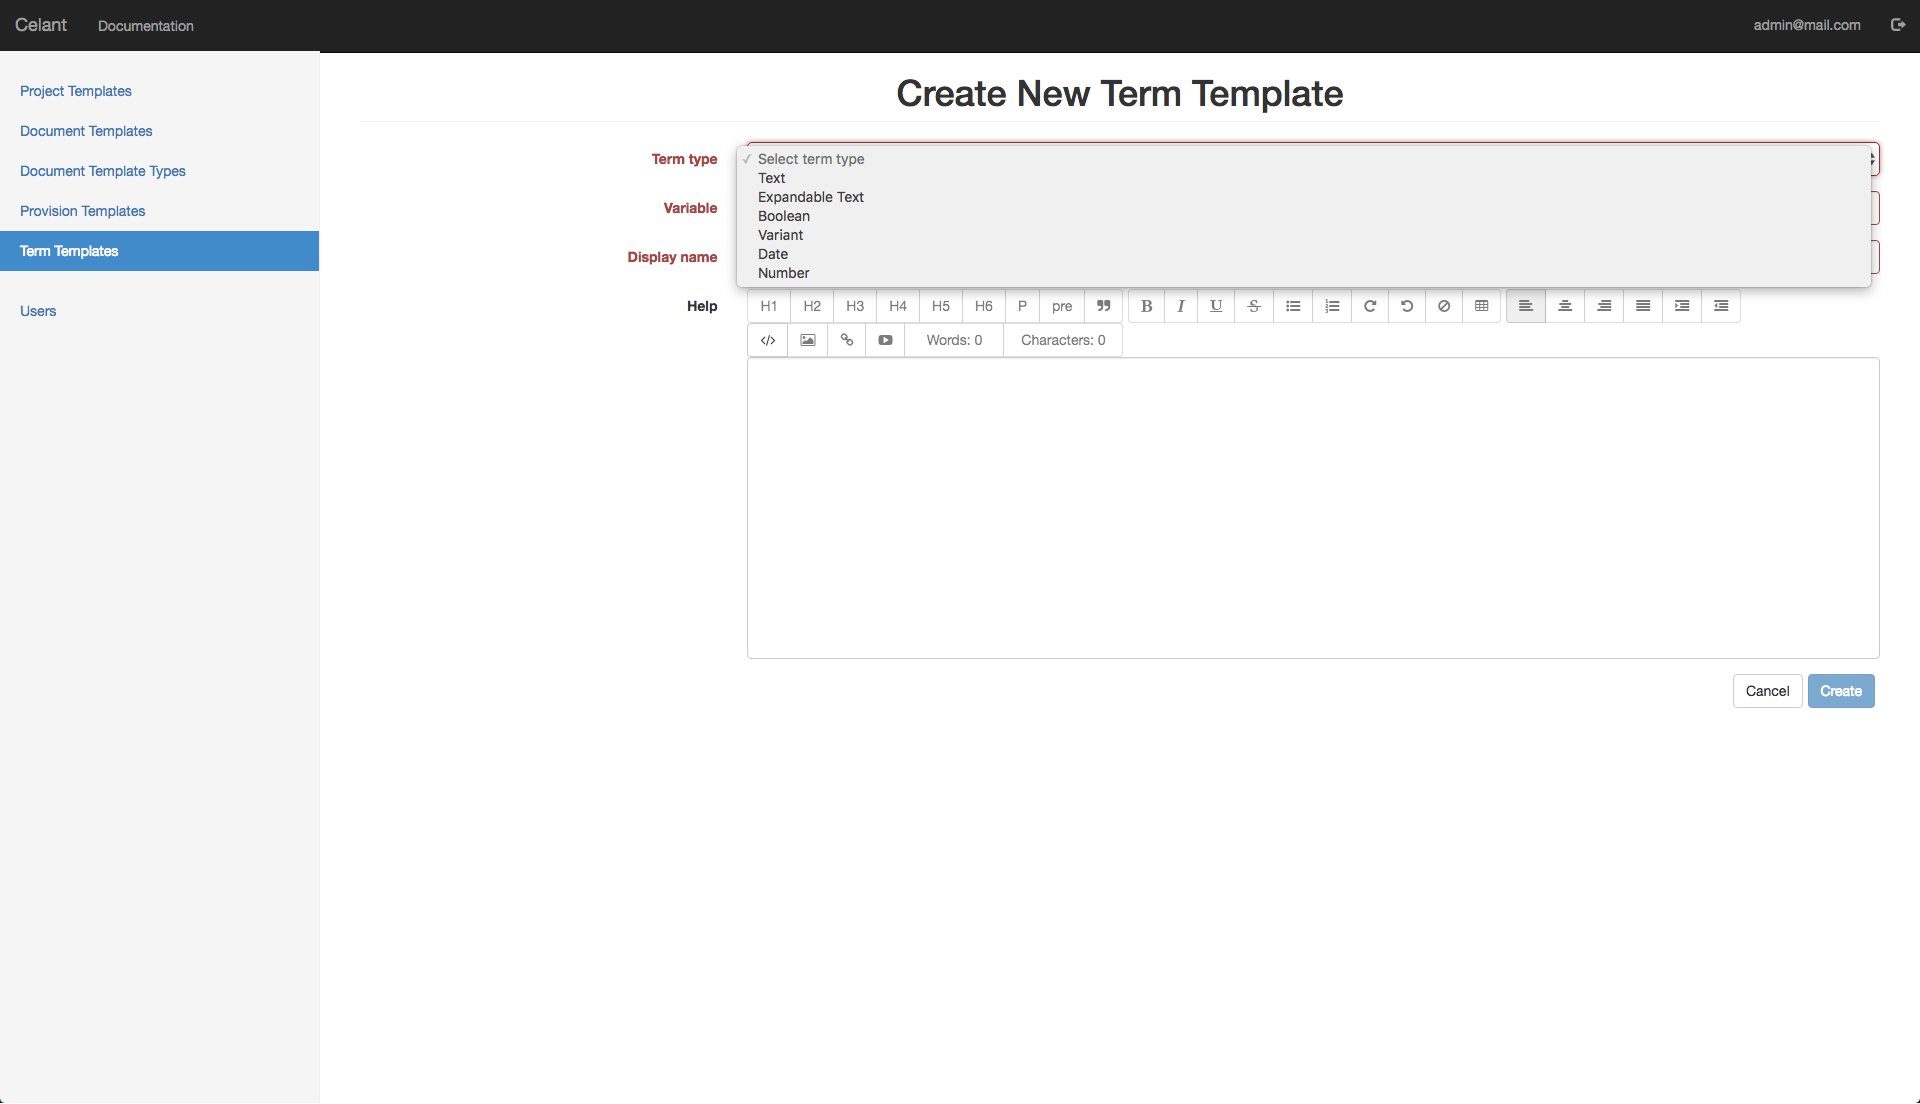Apply an unordered bullet list
Viewport: 1920px width, 1104px height.
click(x=1292, y=306)
